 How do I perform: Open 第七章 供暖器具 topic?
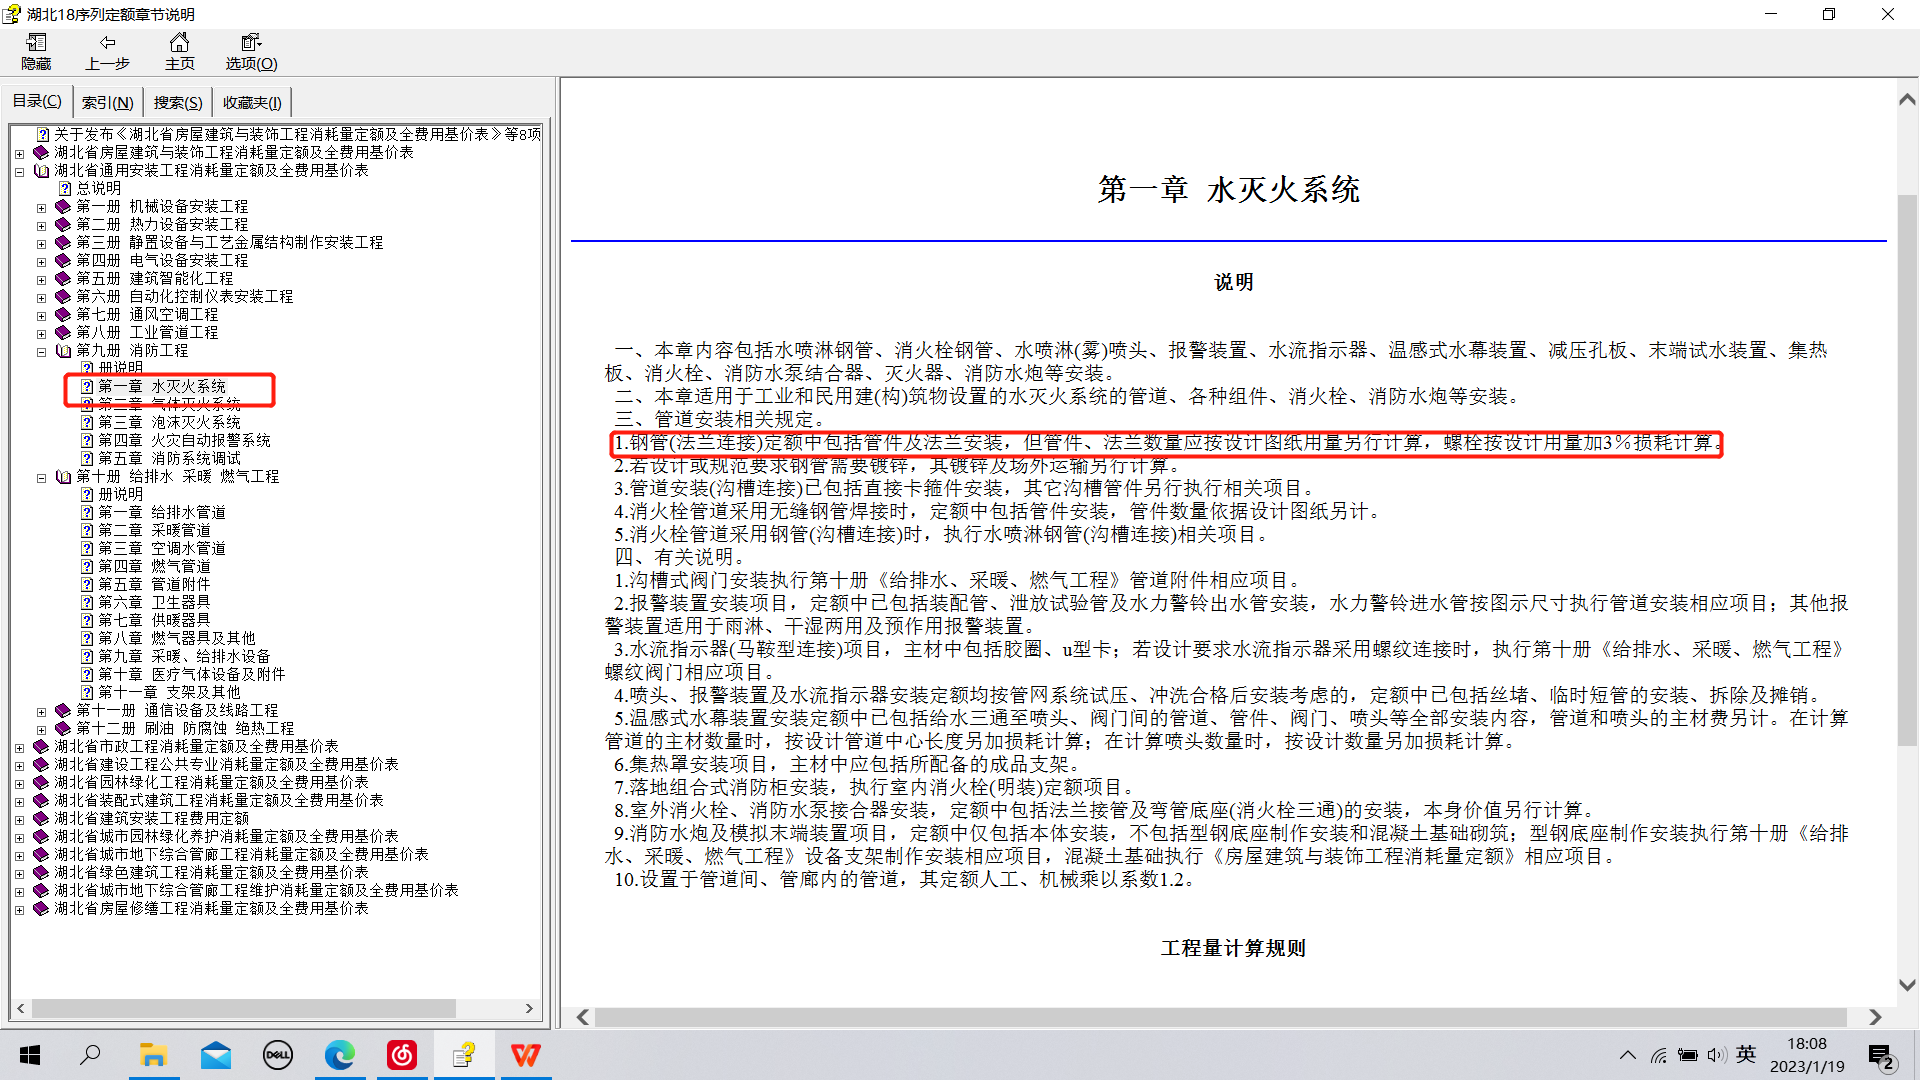point(154,620)
